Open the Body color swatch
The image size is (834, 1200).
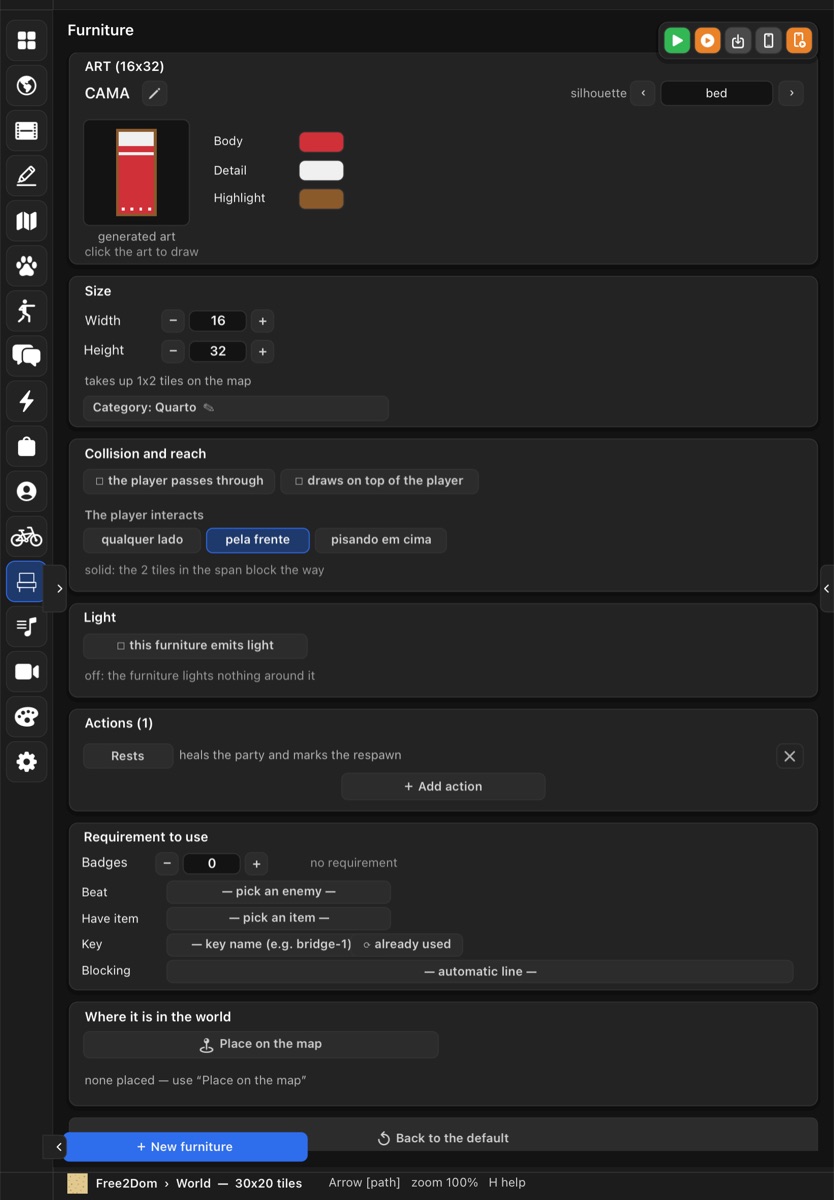tap(321, 142)
